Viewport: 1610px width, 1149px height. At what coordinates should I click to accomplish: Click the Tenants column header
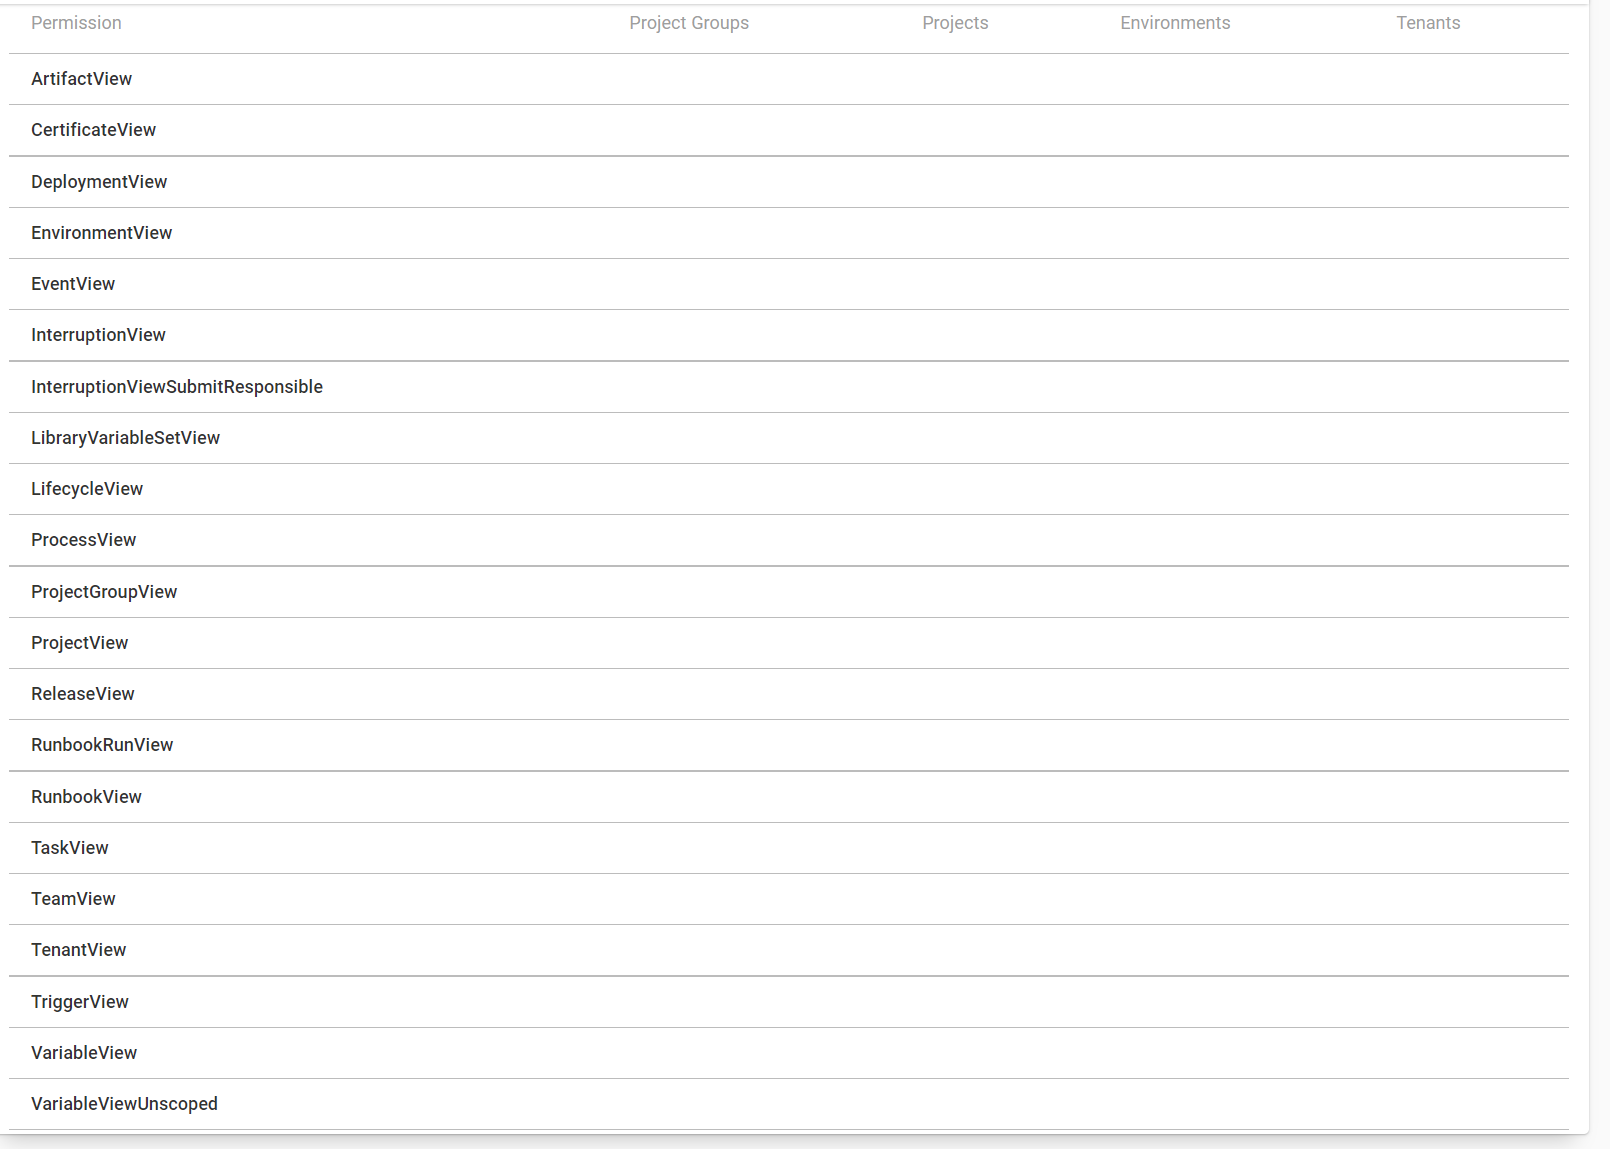[x=1428, y=22]
